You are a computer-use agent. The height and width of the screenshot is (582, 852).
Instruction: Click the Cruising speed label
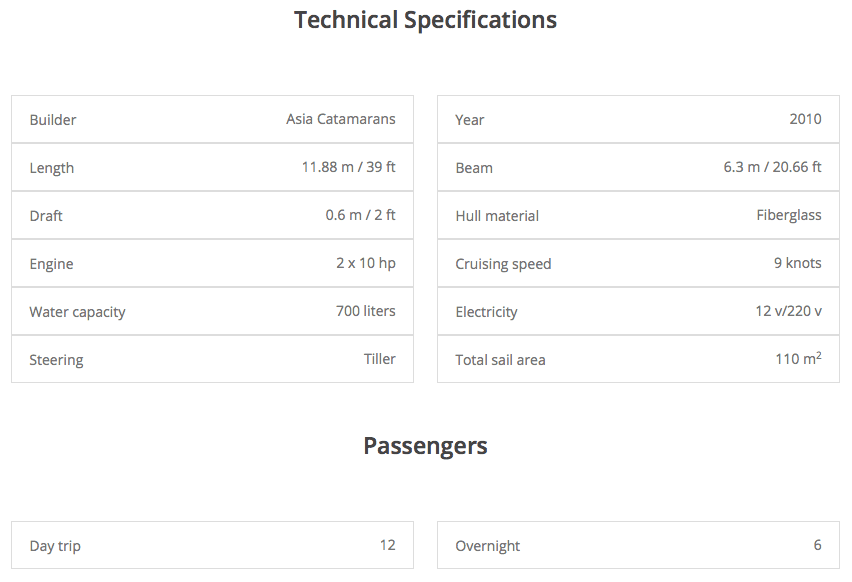click(503, 264)
